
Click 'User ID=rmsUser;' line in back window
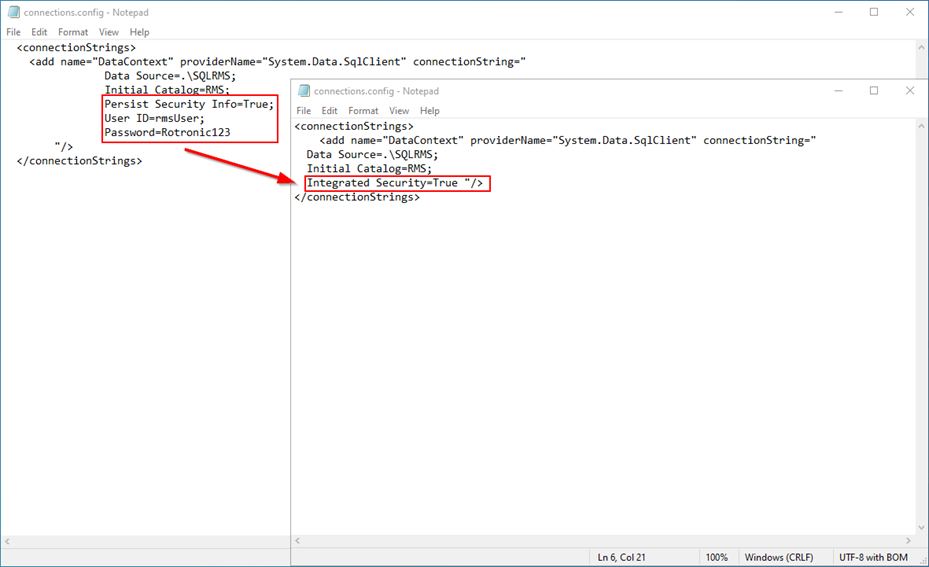pyautogui.click(x=154, y=118)
